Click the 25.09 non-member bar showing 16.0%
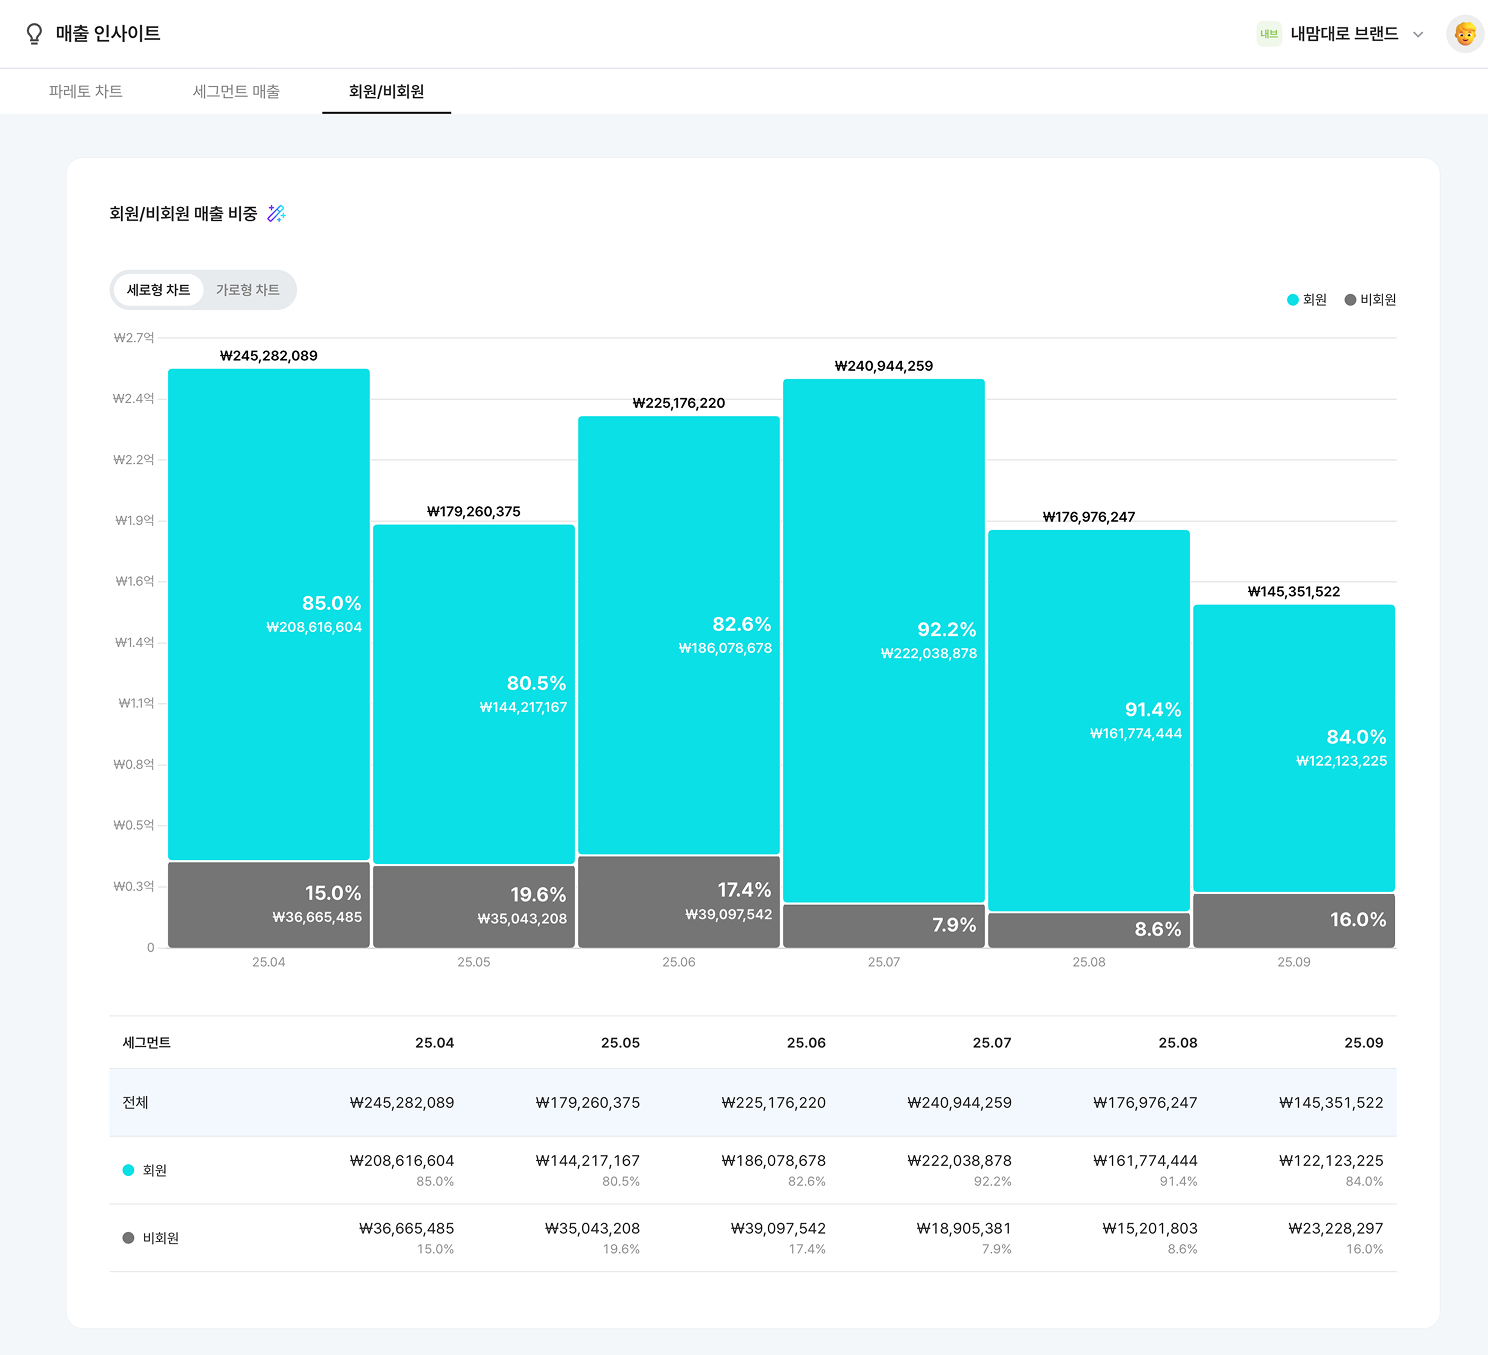This screenshot has width=1488, height=1355. pyautogui.click(x=1293, y=921)
